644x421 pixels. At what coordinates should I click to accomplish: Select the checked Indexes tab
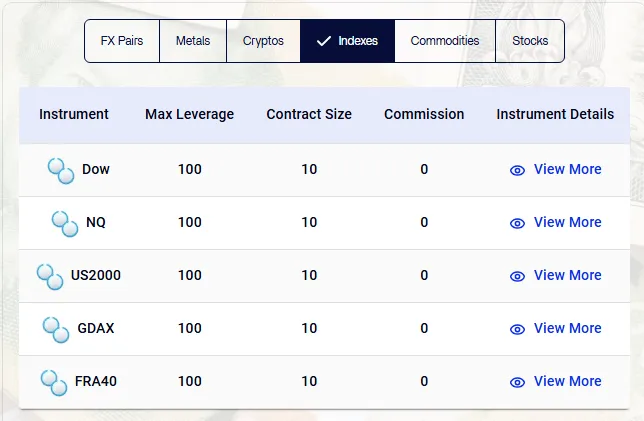(x=347, y=41)
